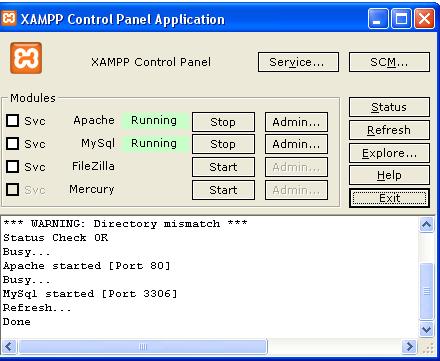Image resolution: width=440 pixels, height=361 pixels.
Task: Stop the Apache module
Action: click(223, 122)
